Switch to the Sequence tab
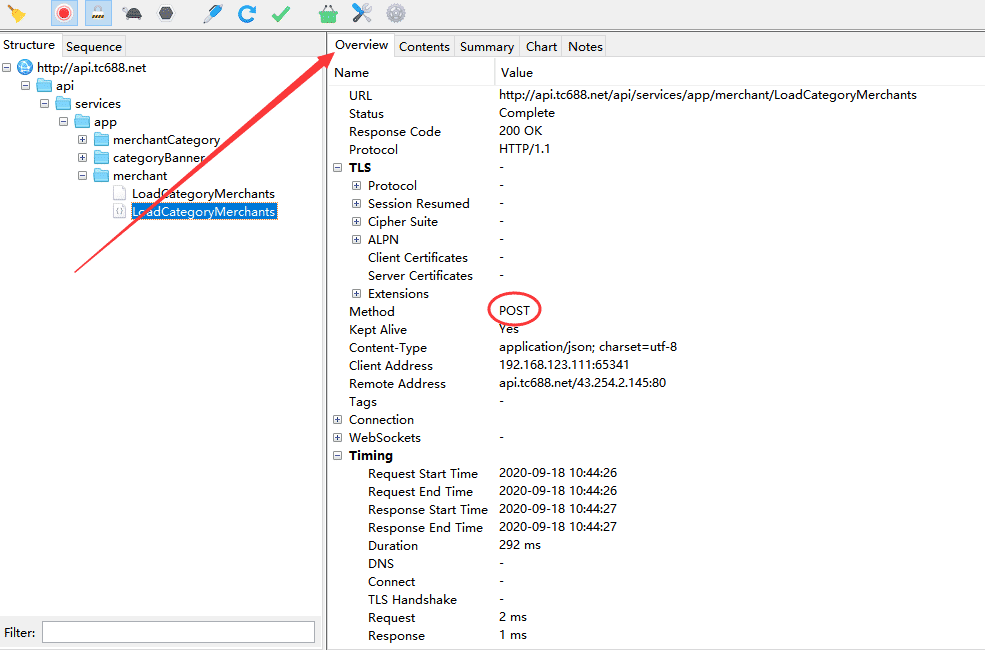 (x=93, y=46)
